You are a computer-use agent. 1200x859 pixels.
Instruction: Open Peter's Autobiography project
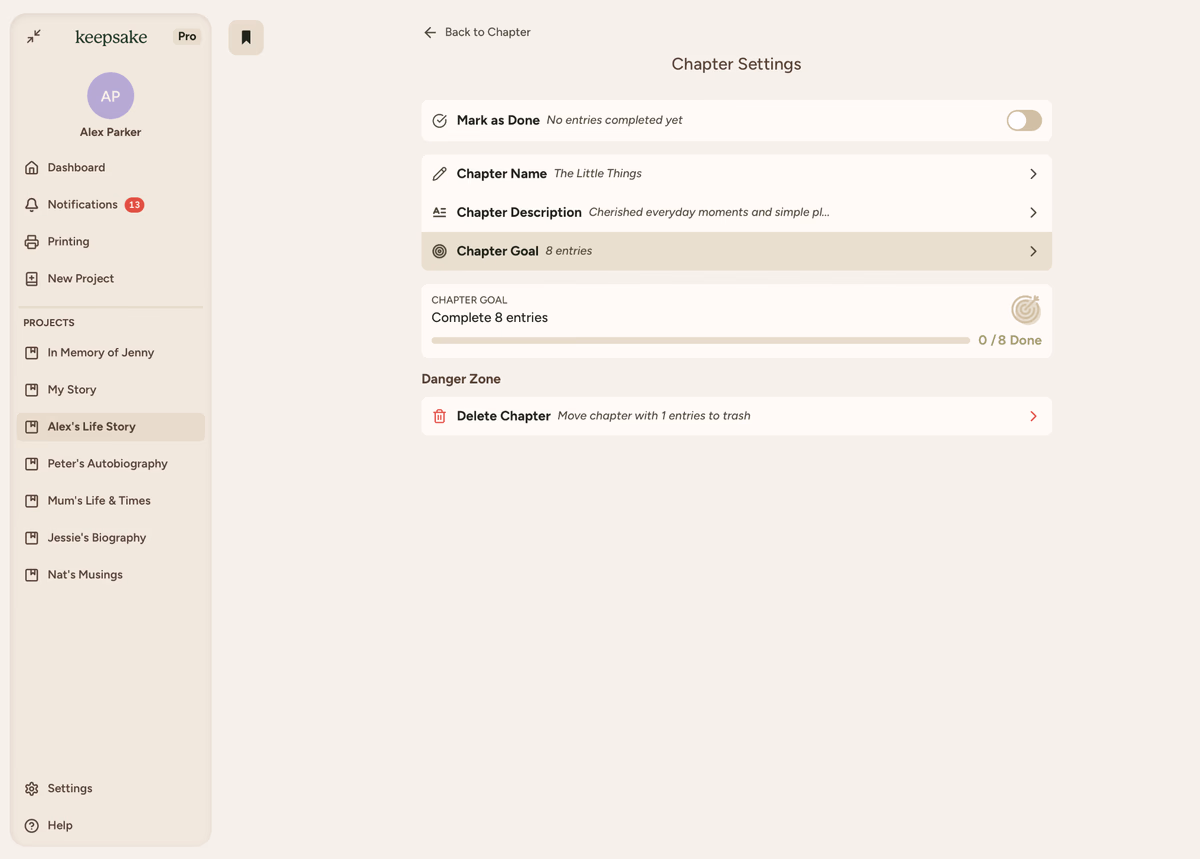point(107,464)
